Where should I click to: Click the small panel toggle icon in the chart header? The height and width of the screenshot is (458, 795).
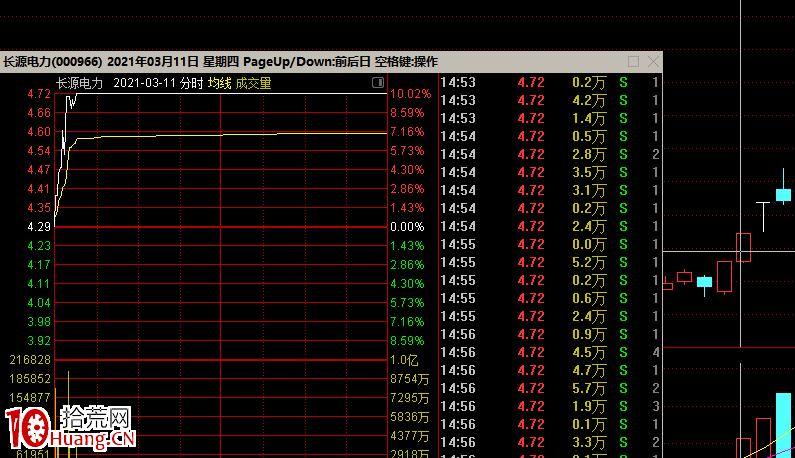pyautogui.click(x=377, y=82)
